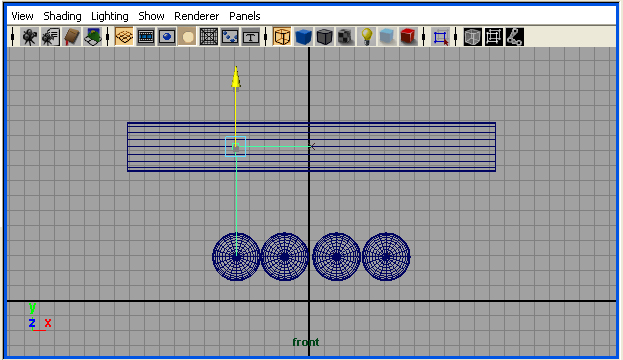Click the "front" view label
The image size is (623, 360).
(306, 342)
